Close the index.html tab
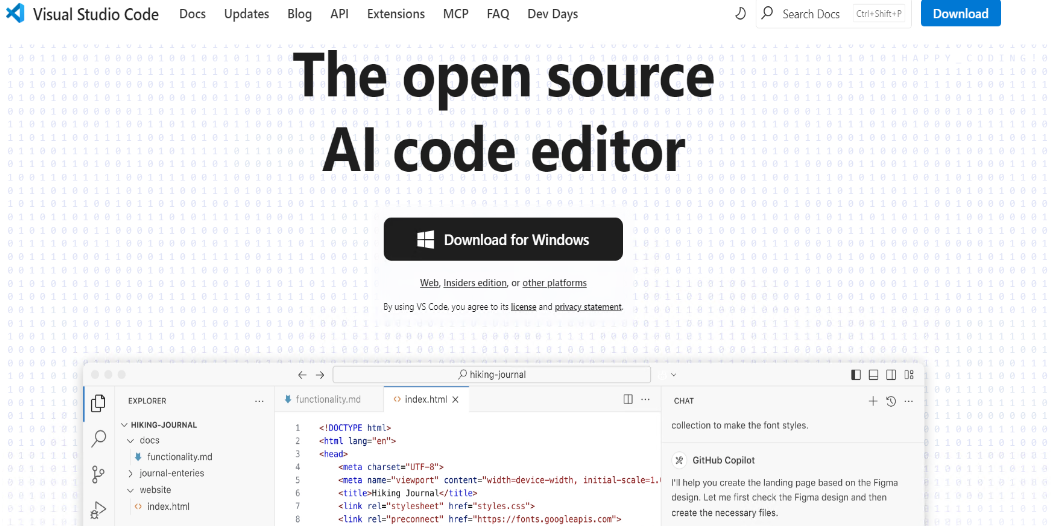 [x=455, y=399]
